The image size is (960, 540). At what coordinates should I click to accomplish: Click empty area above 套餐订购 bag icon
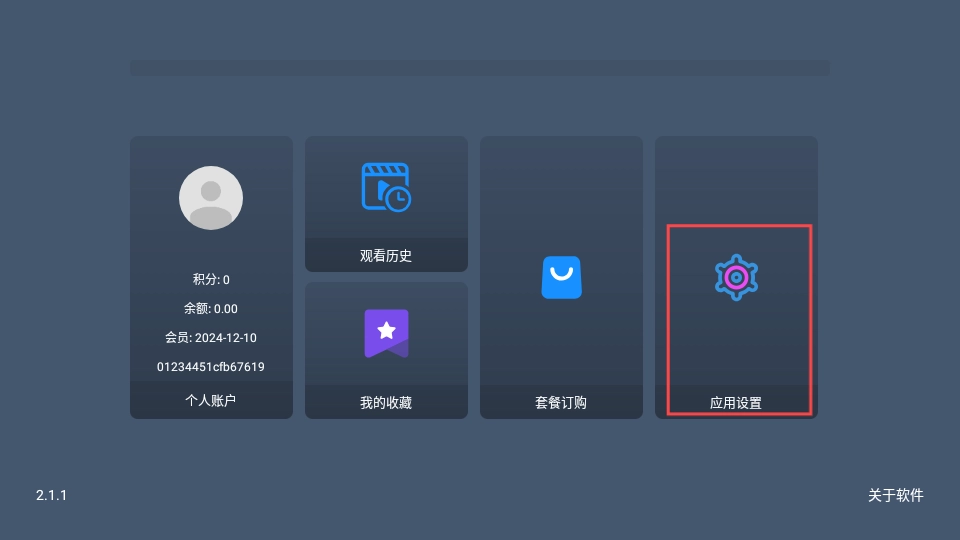(561, 196)
